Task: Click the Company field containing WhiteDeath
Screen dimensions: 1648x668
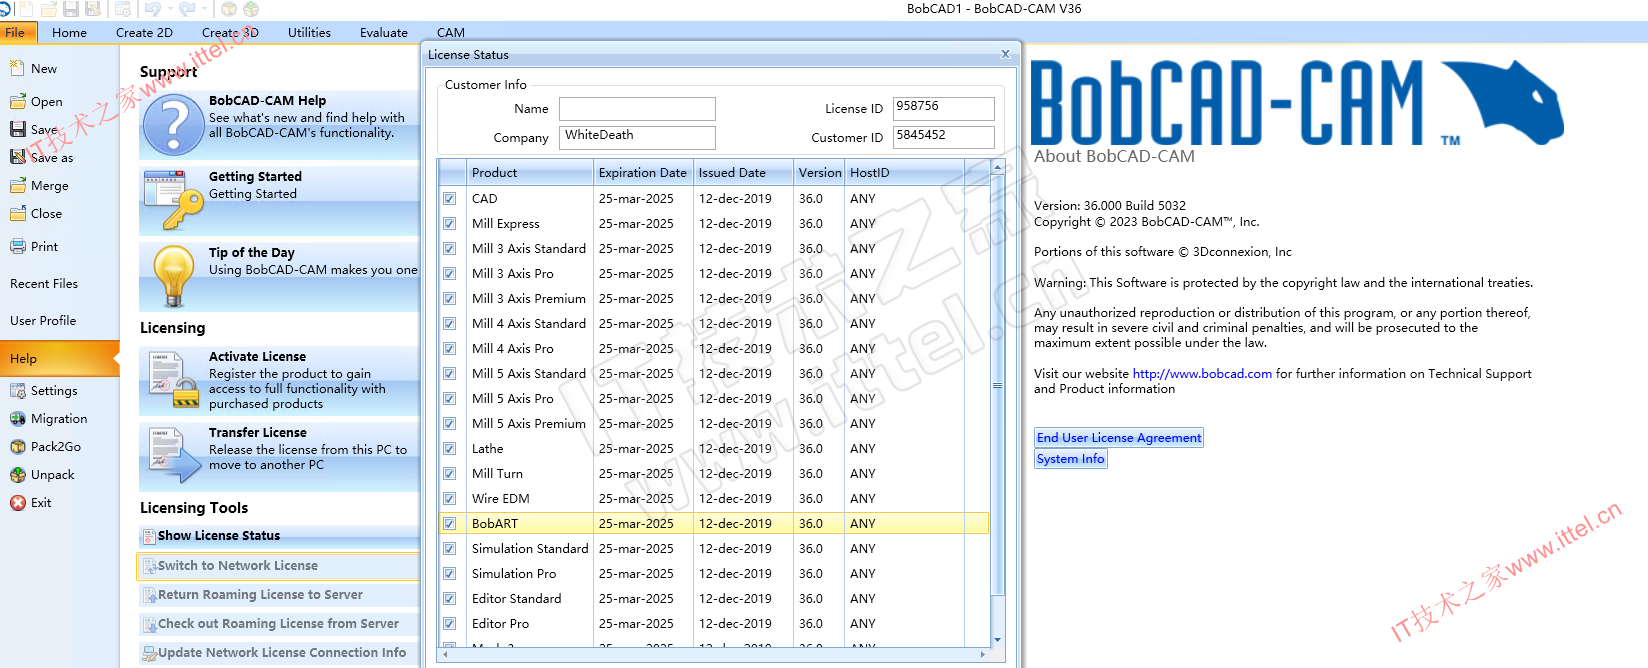Action: pyautogui.click(x=637, y=137)
